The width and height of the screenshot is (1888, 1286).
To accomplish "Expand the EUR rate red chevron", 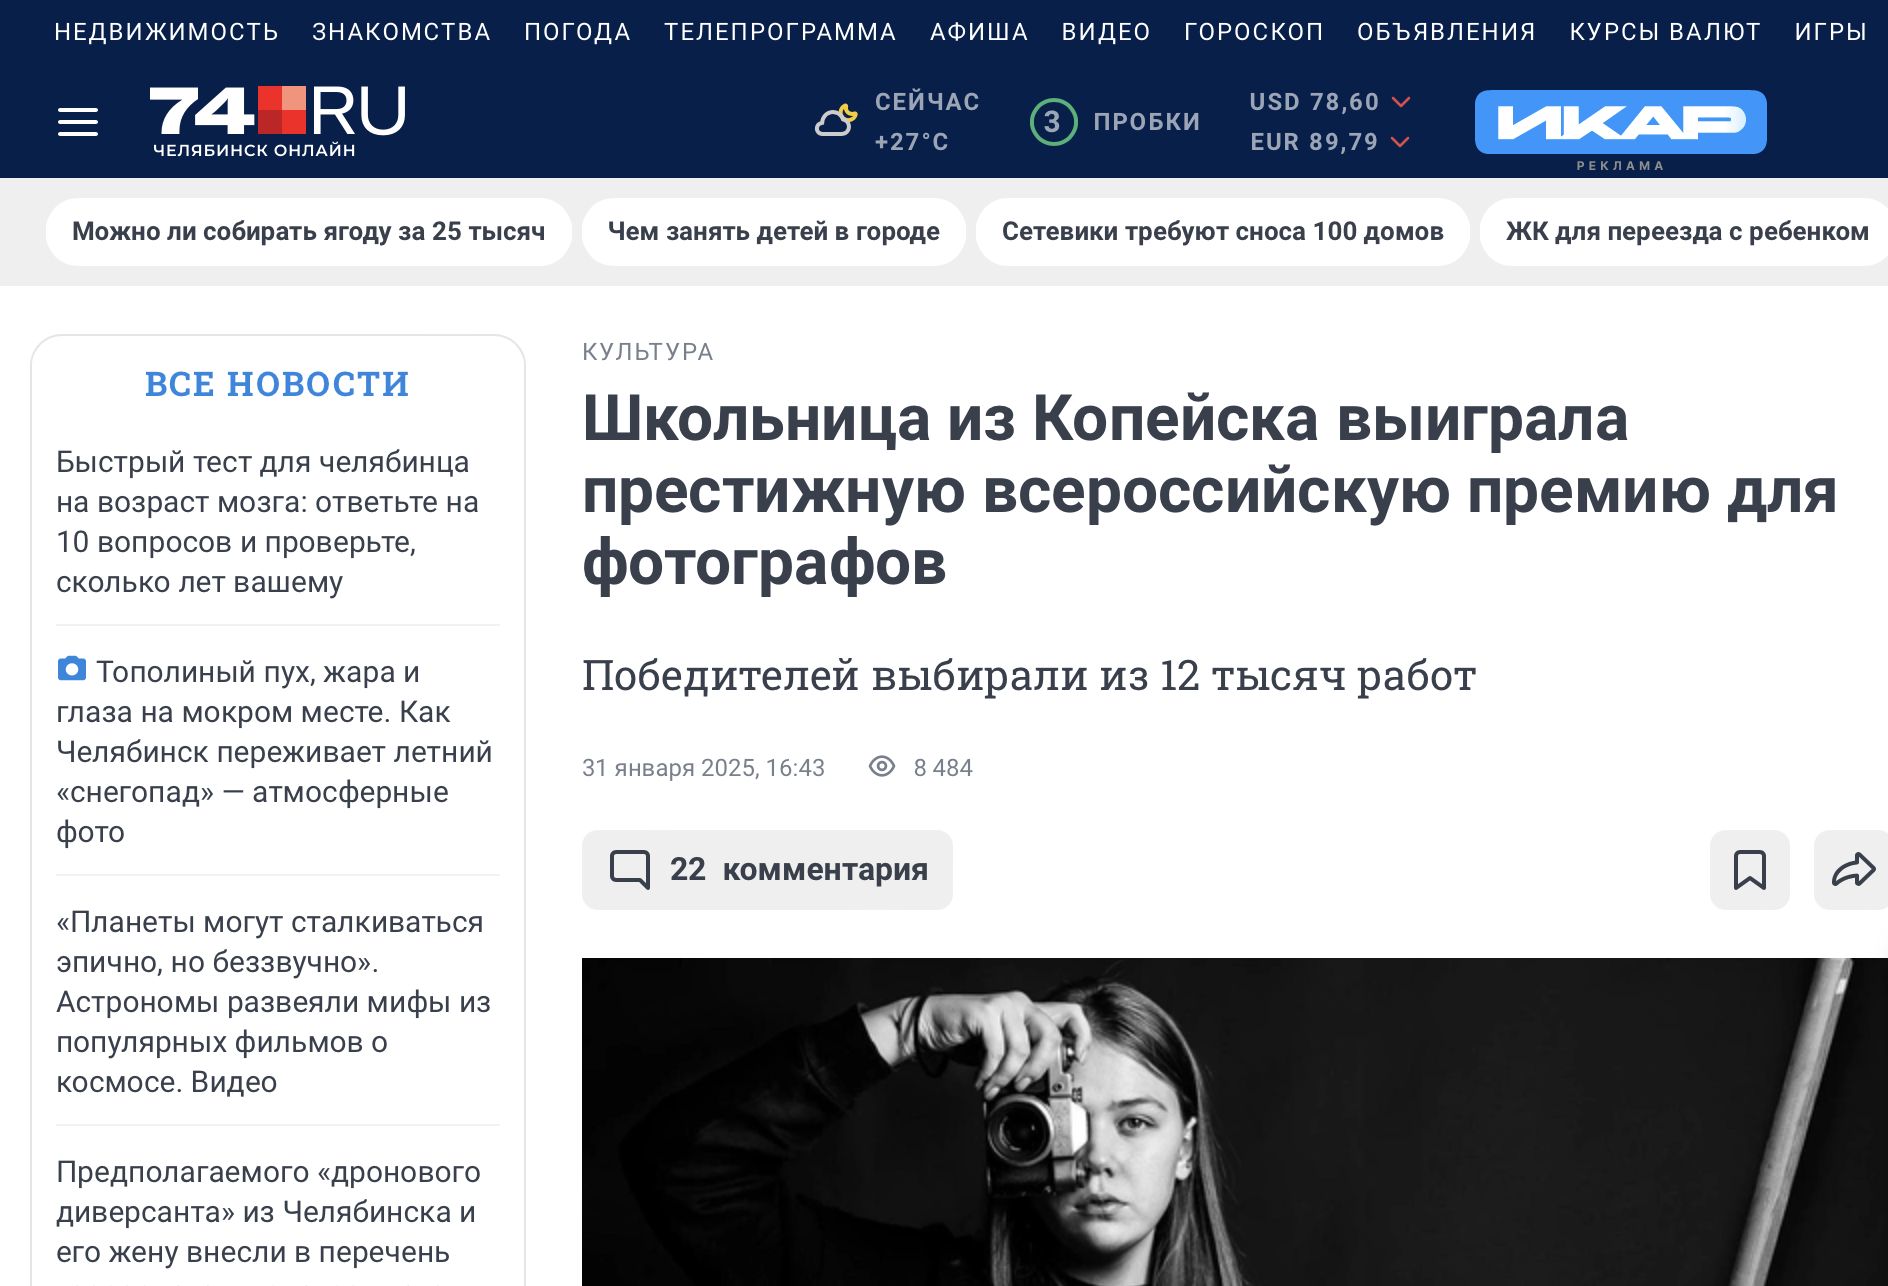I will pyautogui.click(x=1401, y=142).
